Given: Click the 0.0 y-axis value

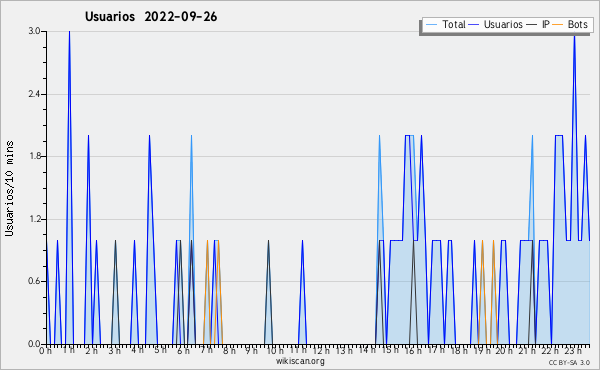Looking at the screenshot, I should click(x=34, y=344).
